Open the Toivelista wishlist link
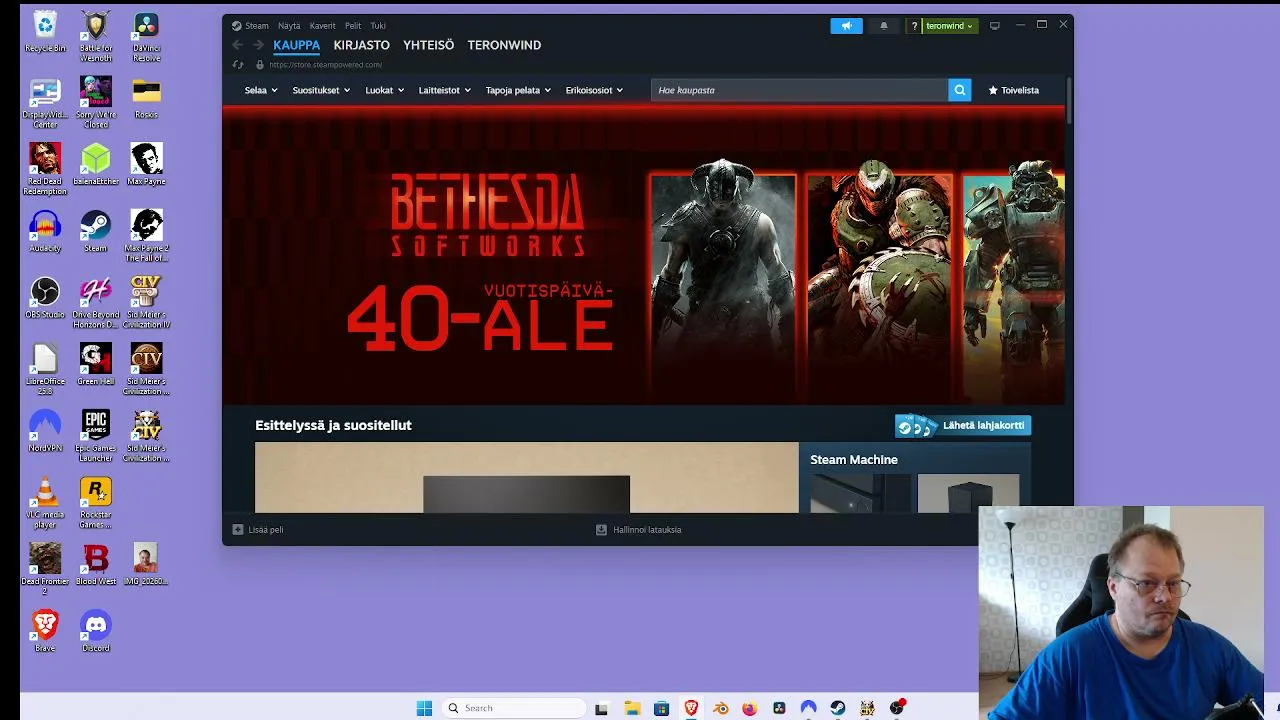 coord(1014,90)
